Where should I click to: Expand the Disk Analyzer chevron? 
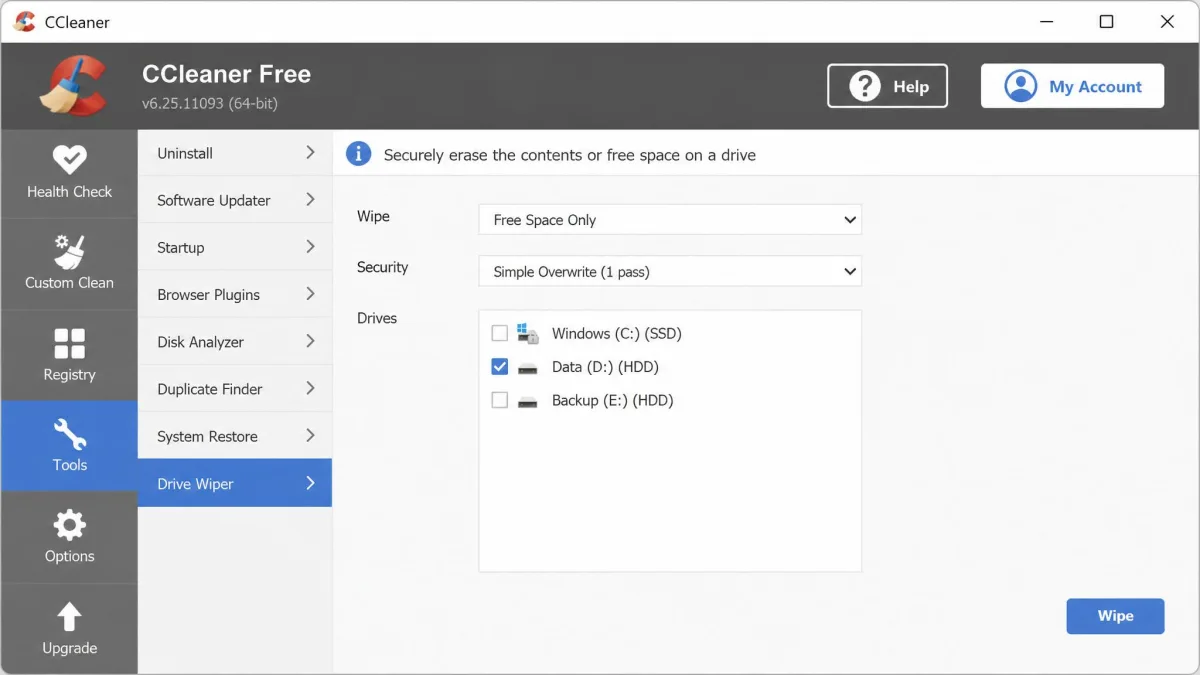(x=310, y=341)
